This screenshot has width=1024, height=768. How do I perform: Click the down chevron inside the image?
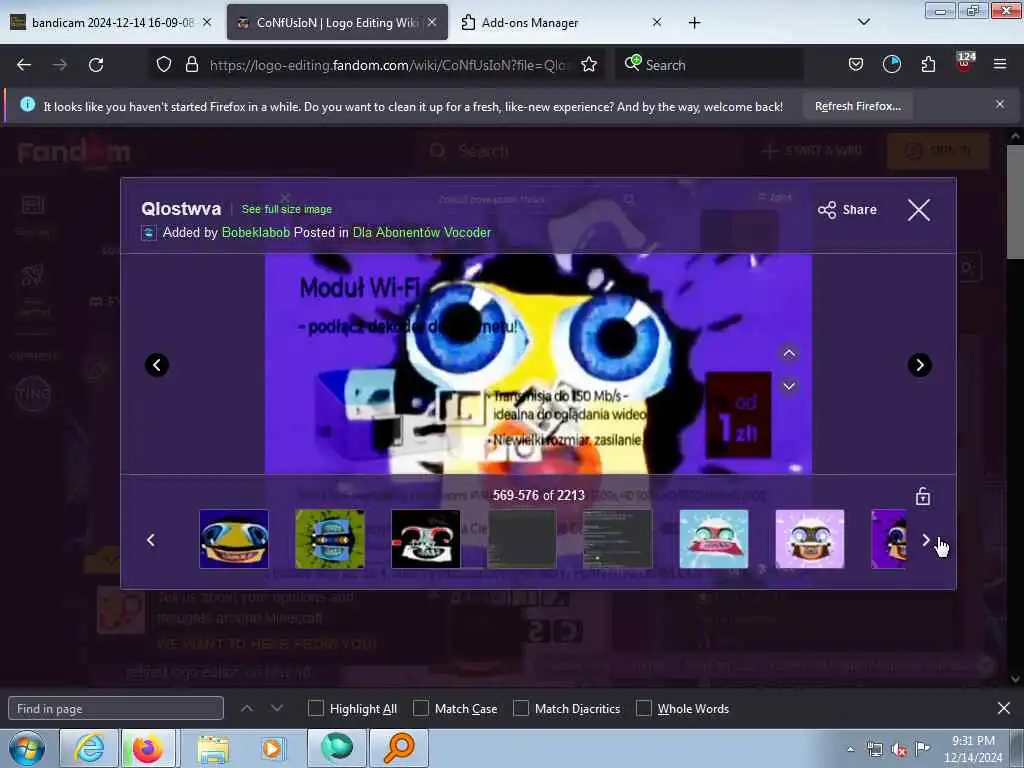click(x=789, y=386)
